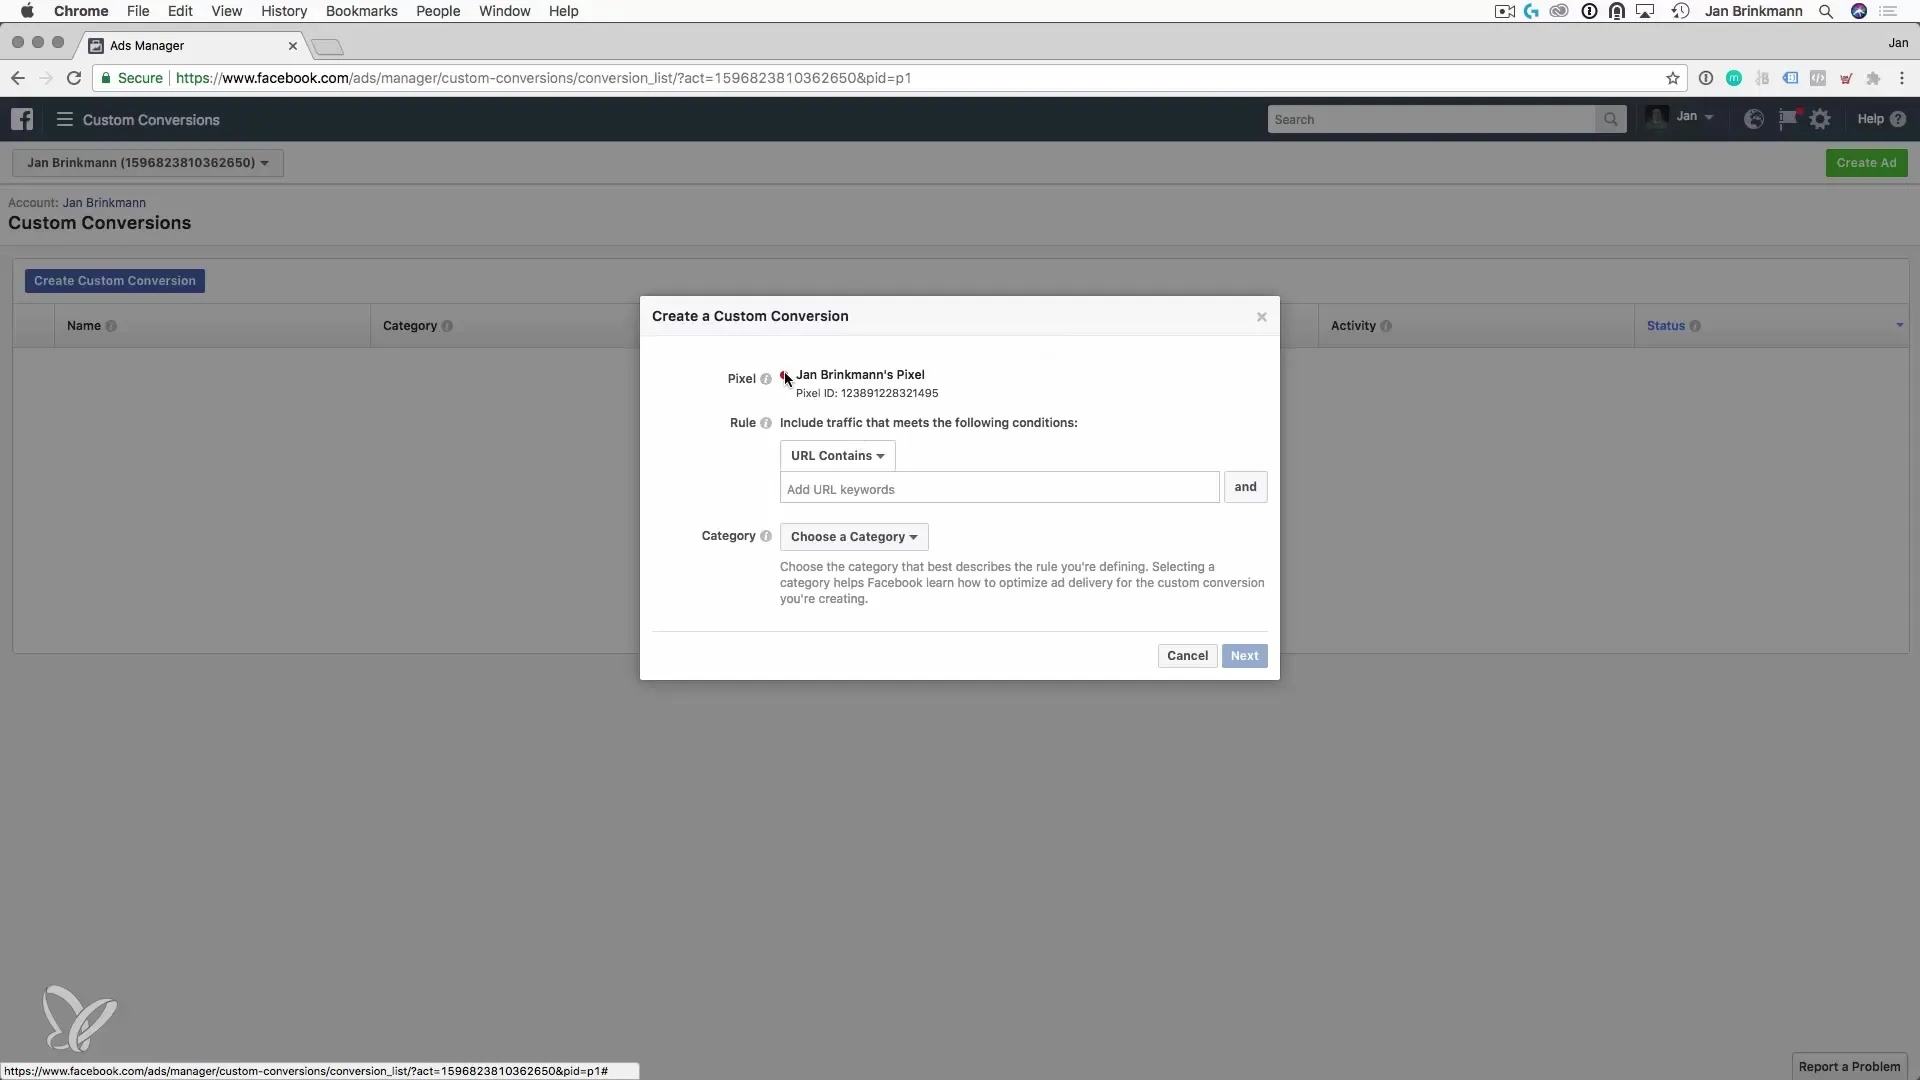
Task: Click the Secure lock icon in address bar
Action: [106, 78]
